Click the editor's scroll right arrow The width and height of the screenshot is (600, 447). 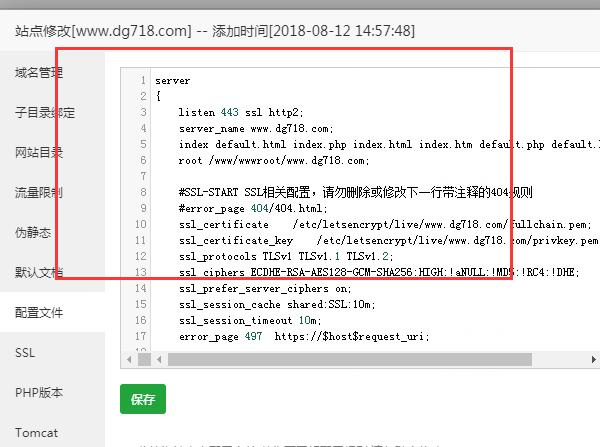(x=592, y=359)
